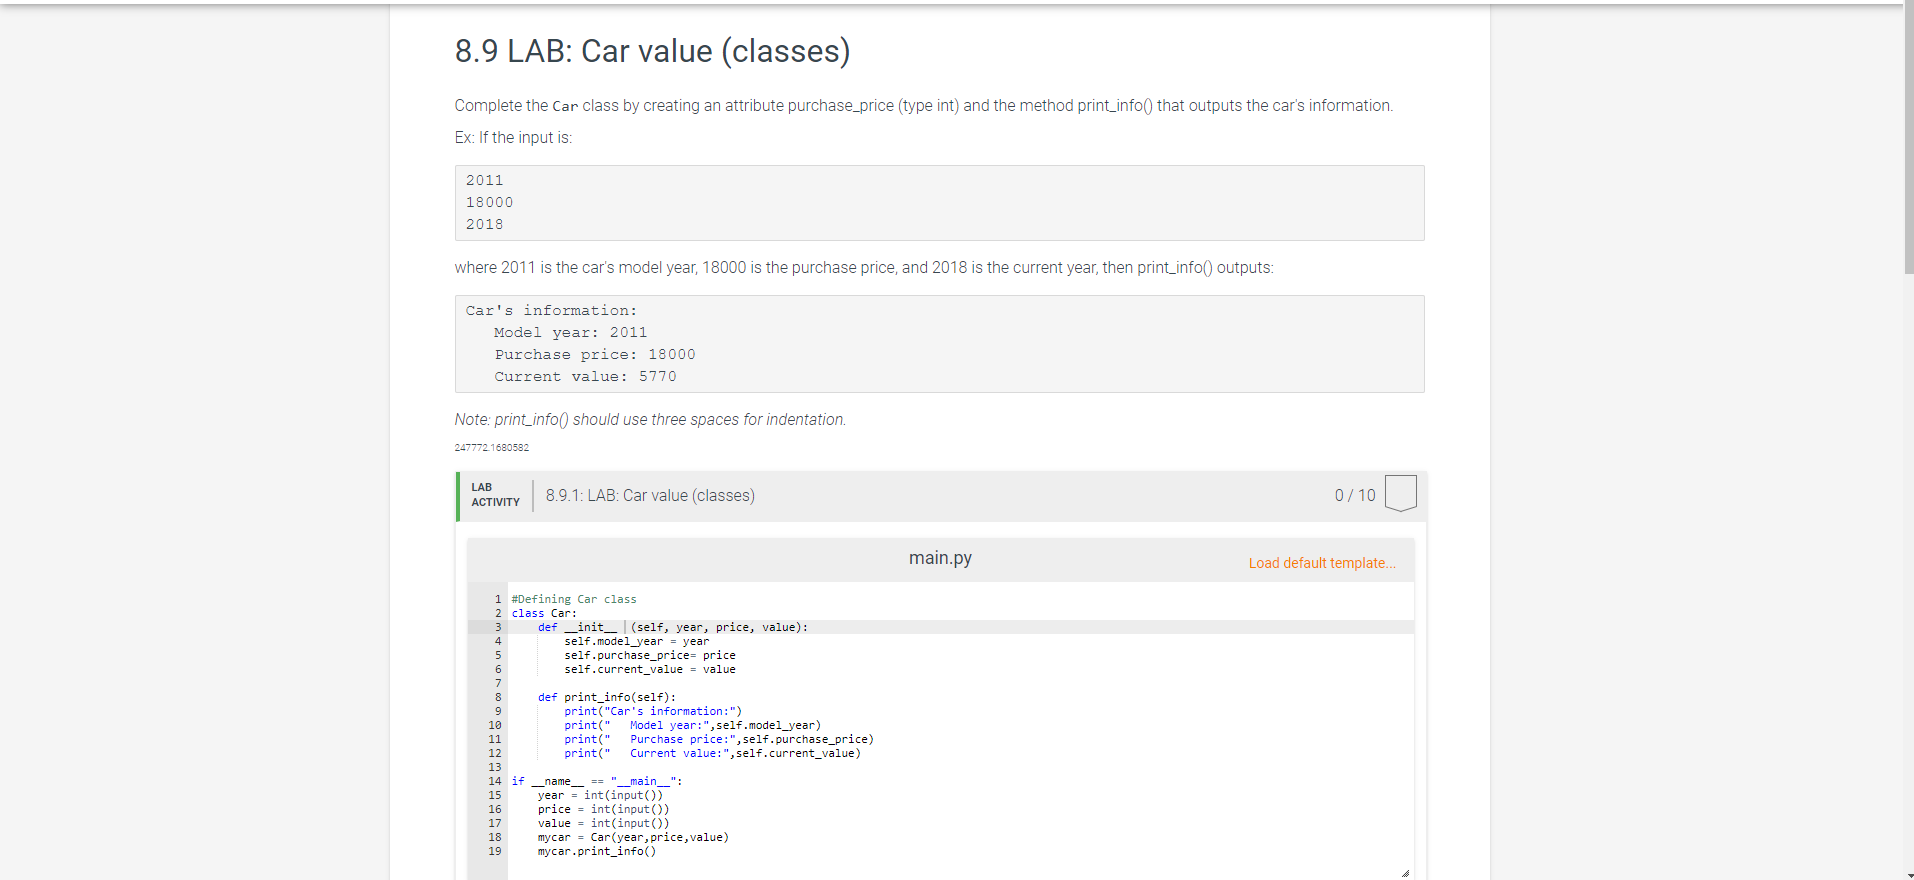Click the ID text 247772.1680582

click(x=491, y=448)
